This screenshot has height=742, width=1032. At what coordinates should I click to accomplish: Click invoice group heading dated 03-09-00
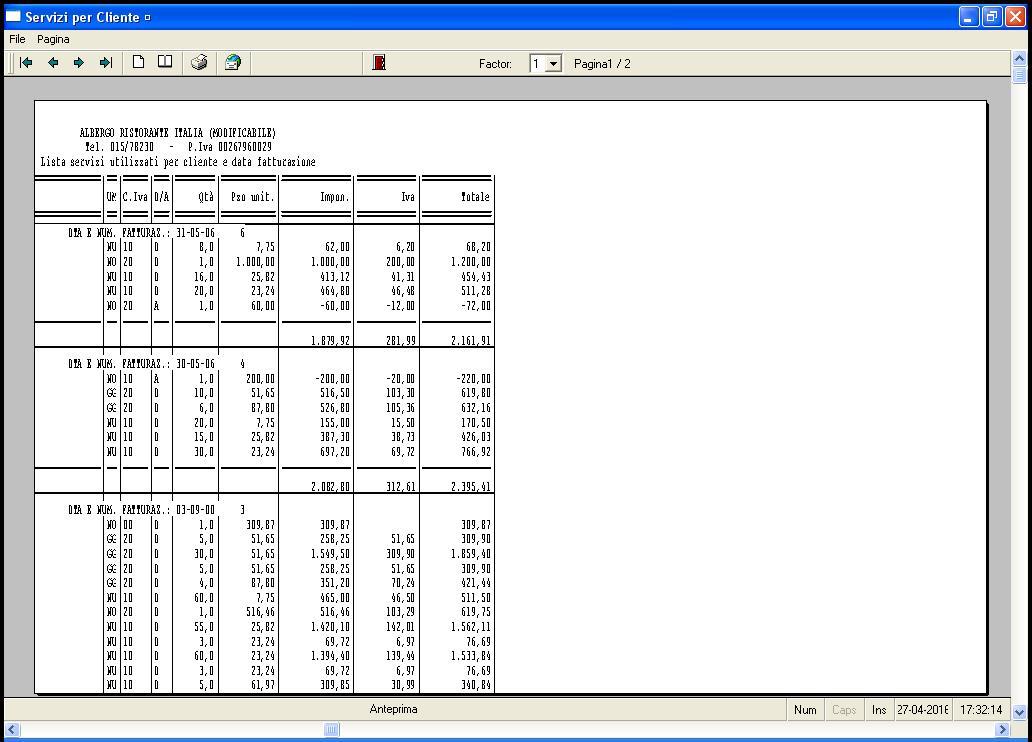click(x=157, y=510)
